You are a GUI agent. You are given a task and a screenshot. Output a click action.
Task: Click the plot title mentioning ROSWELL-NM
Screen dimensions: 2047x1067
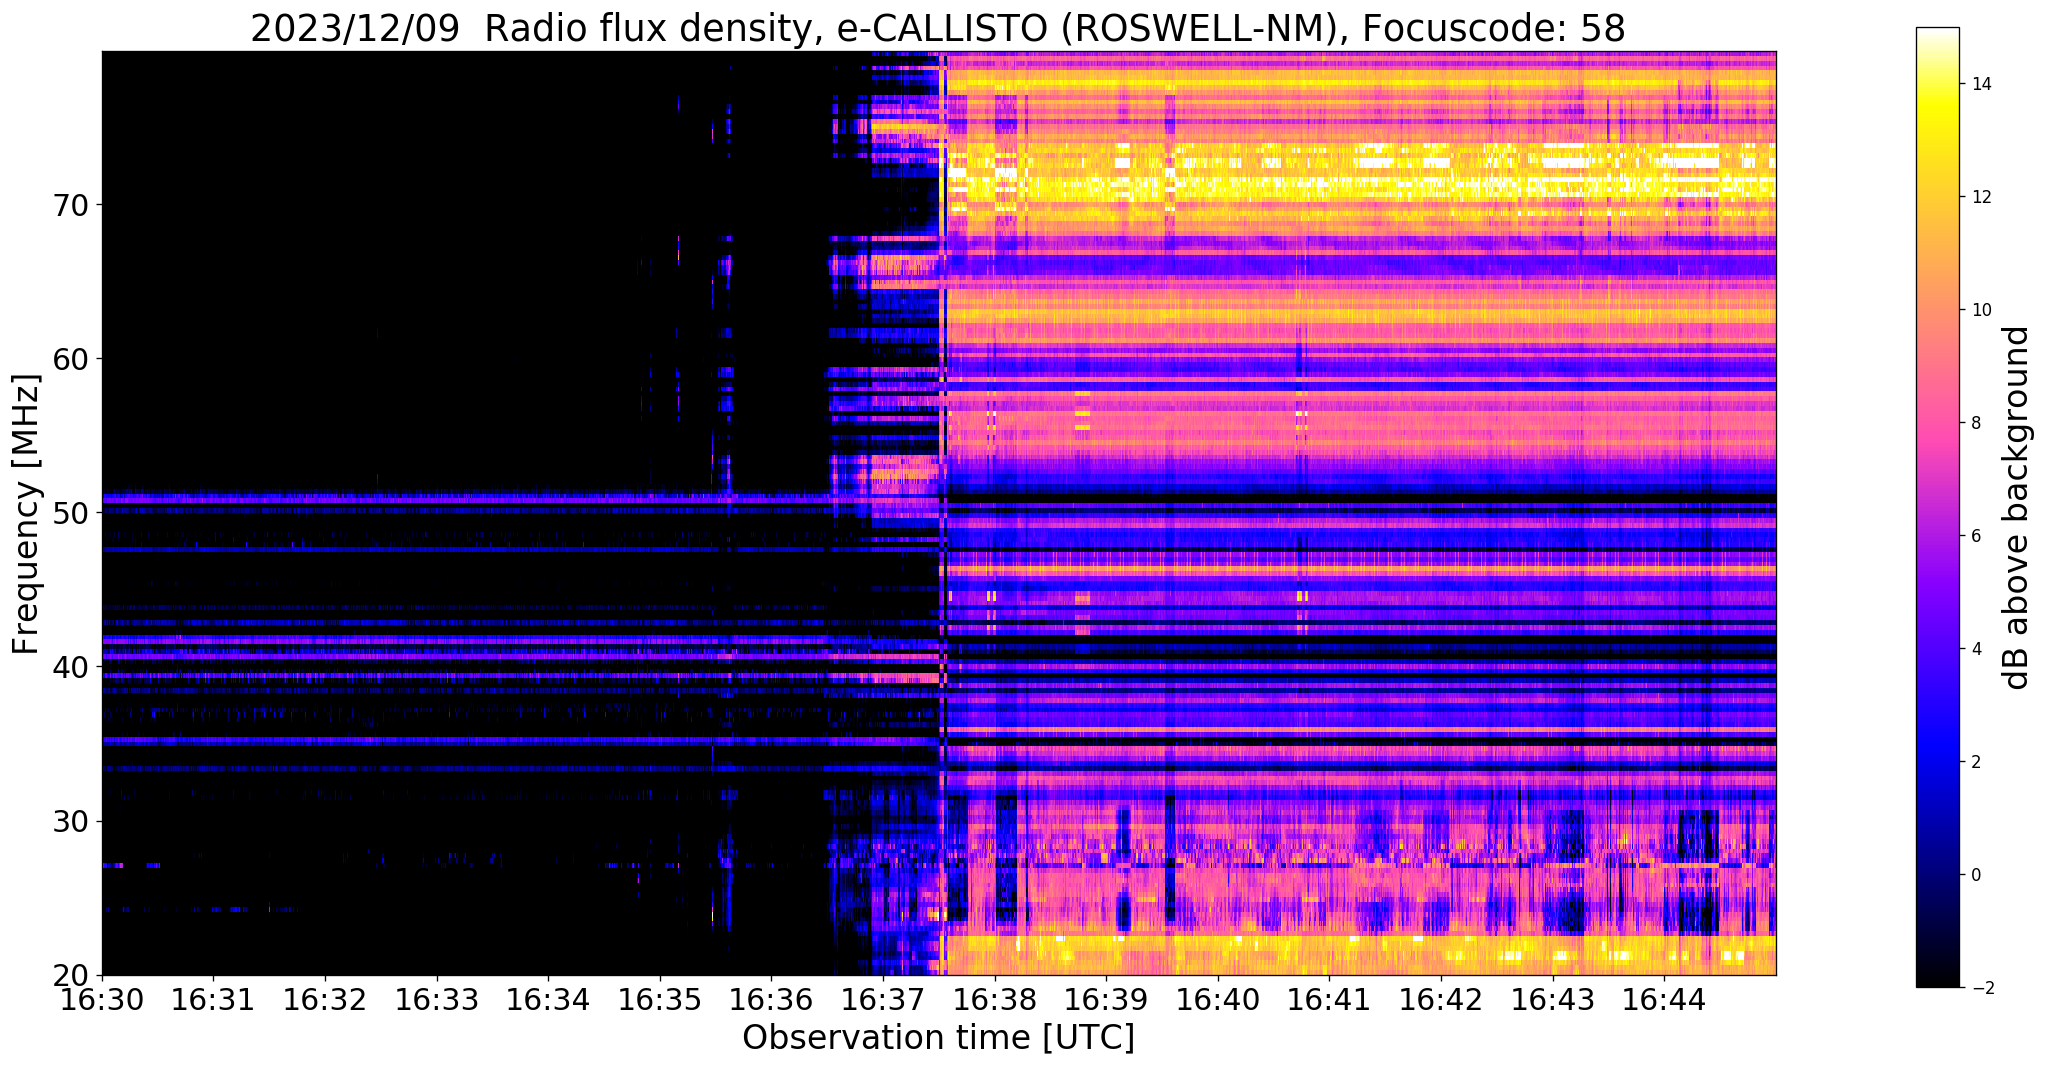[x=938, y=28]
